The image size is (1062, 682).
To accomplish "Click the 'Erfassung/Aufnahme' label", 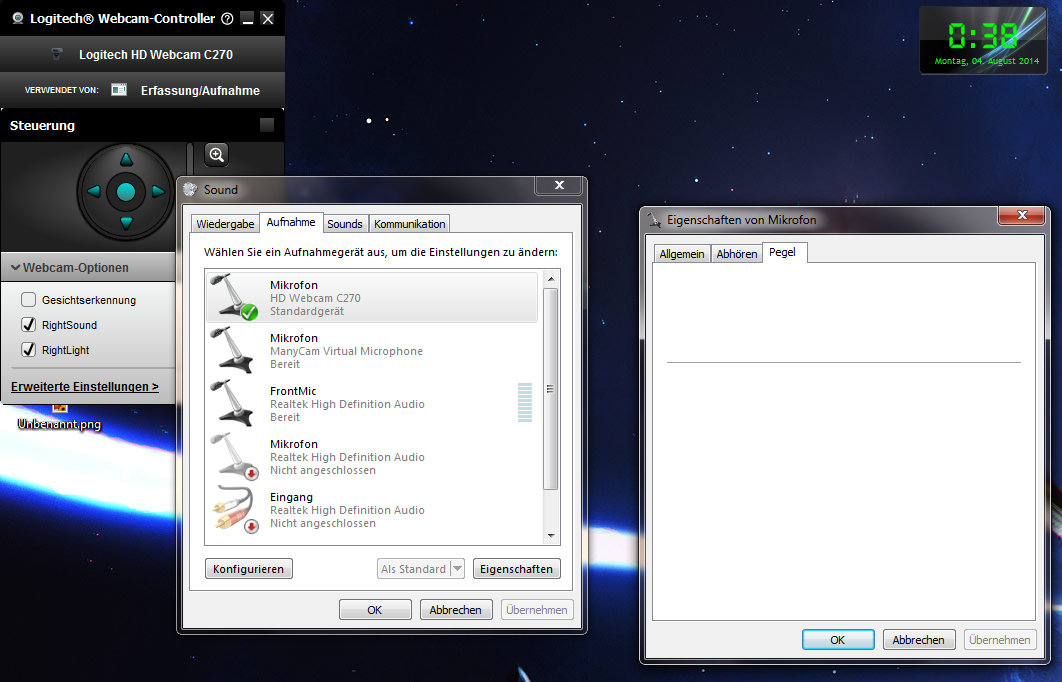I will click(200, 91).
